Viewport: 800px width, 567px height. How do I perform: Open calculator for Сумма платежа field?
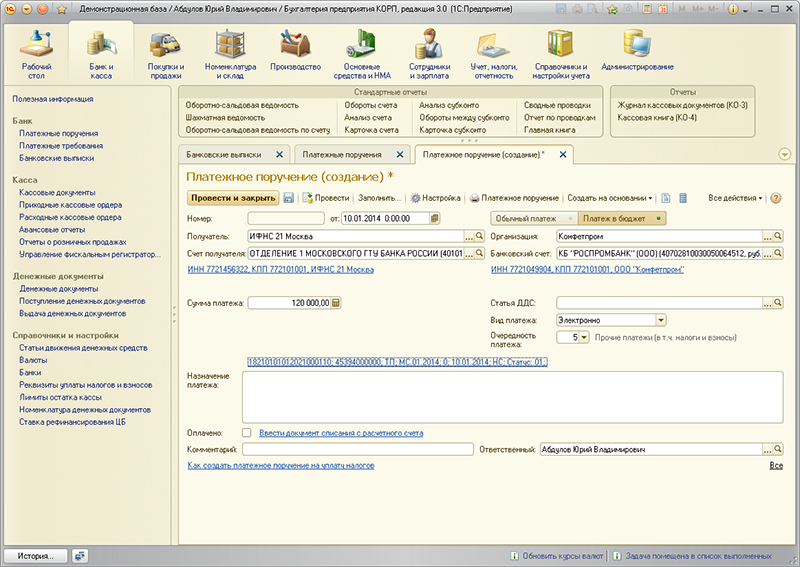336,303
